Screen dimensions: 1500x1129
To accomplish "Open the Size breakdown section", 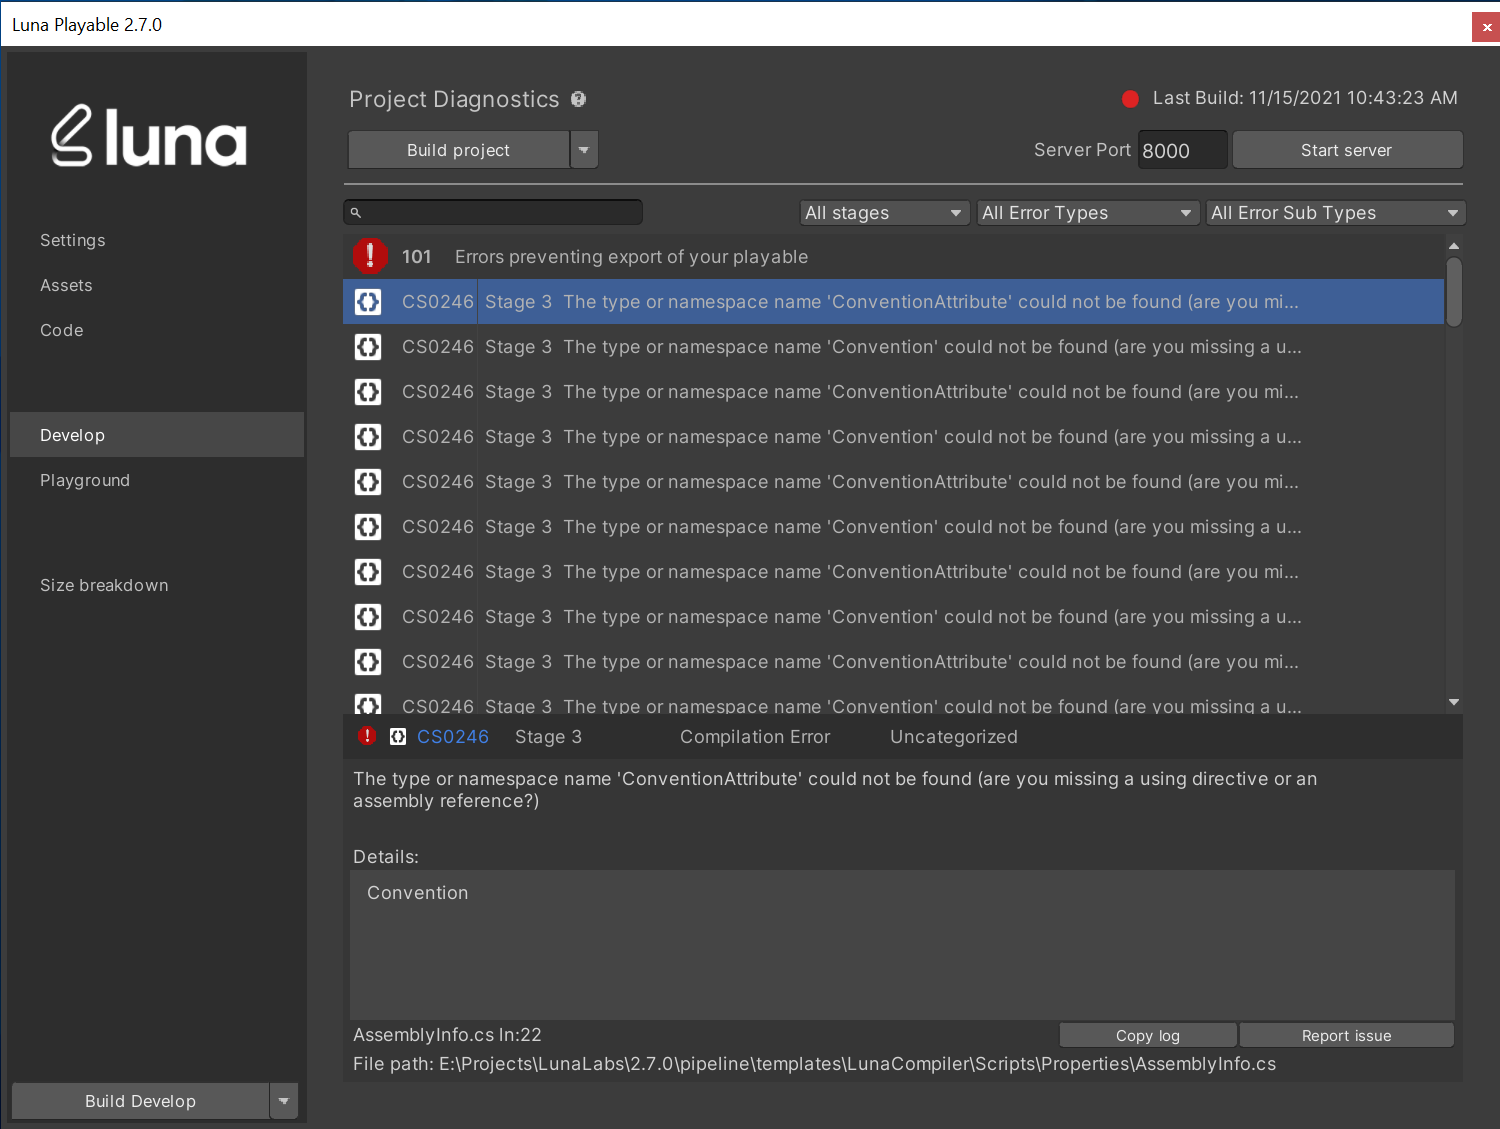I will [x=104, y=585].
